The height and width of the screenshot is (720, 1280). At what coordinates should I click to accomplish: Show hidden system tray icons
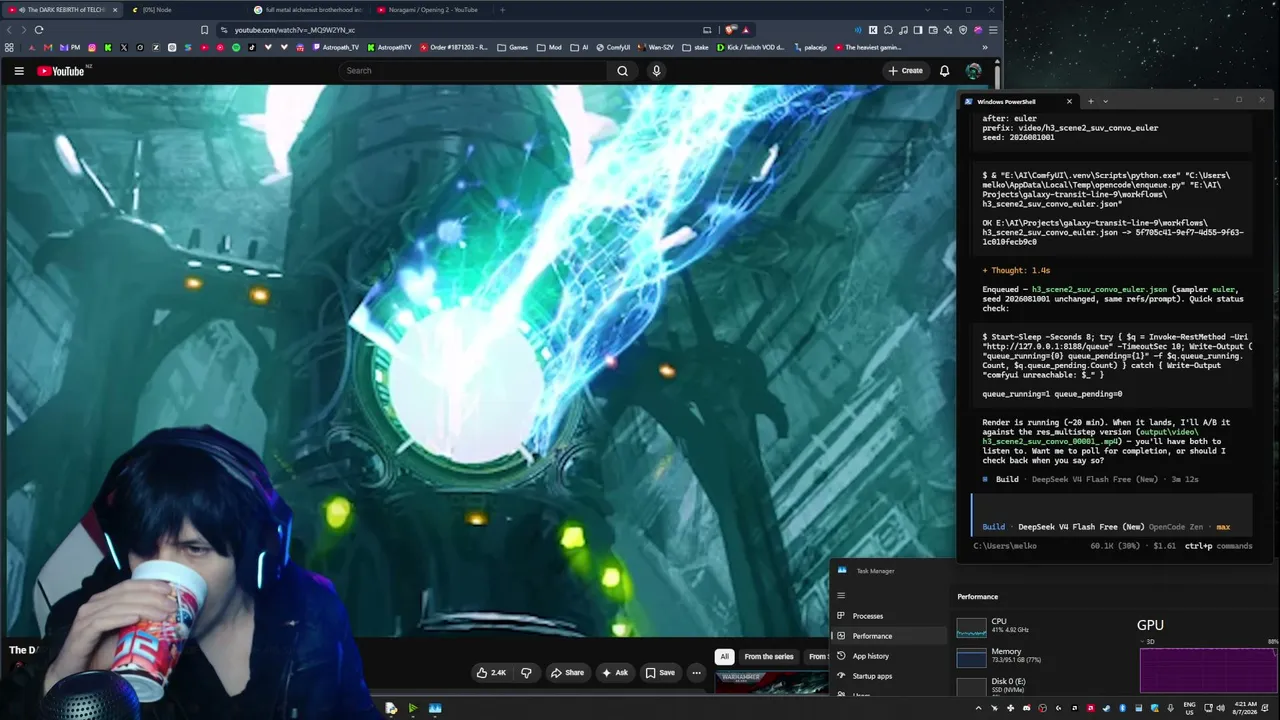click(979, 708)
